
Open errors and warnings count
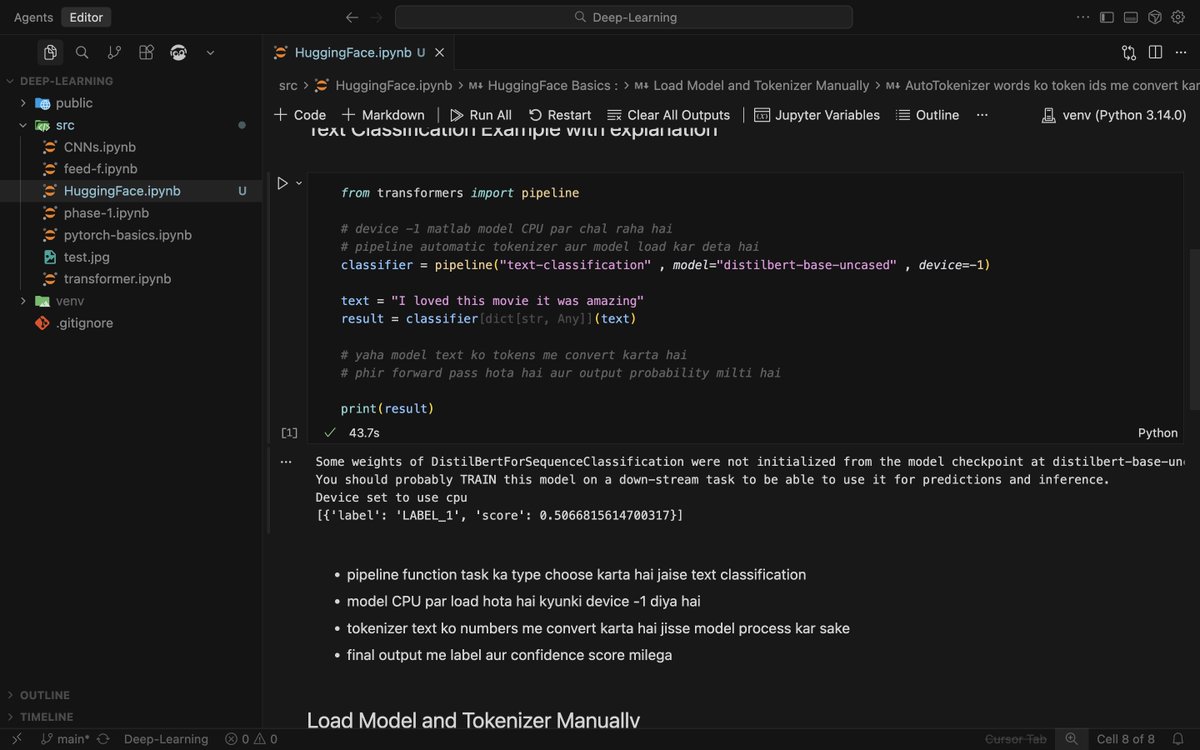point(251,739)
